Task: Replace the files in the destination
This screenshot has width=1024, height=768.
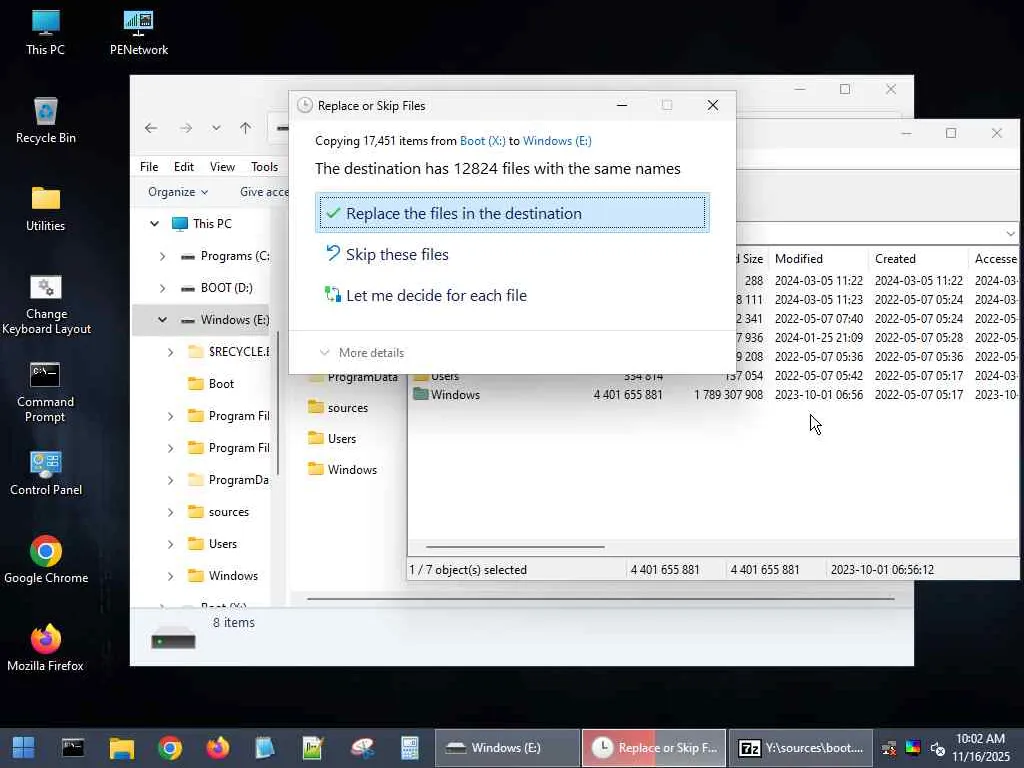Action: [x=512, y=213]
